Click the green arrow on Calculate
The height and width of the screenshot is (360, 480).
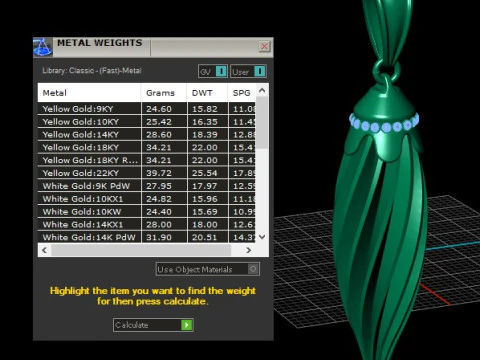click(187, 325)
